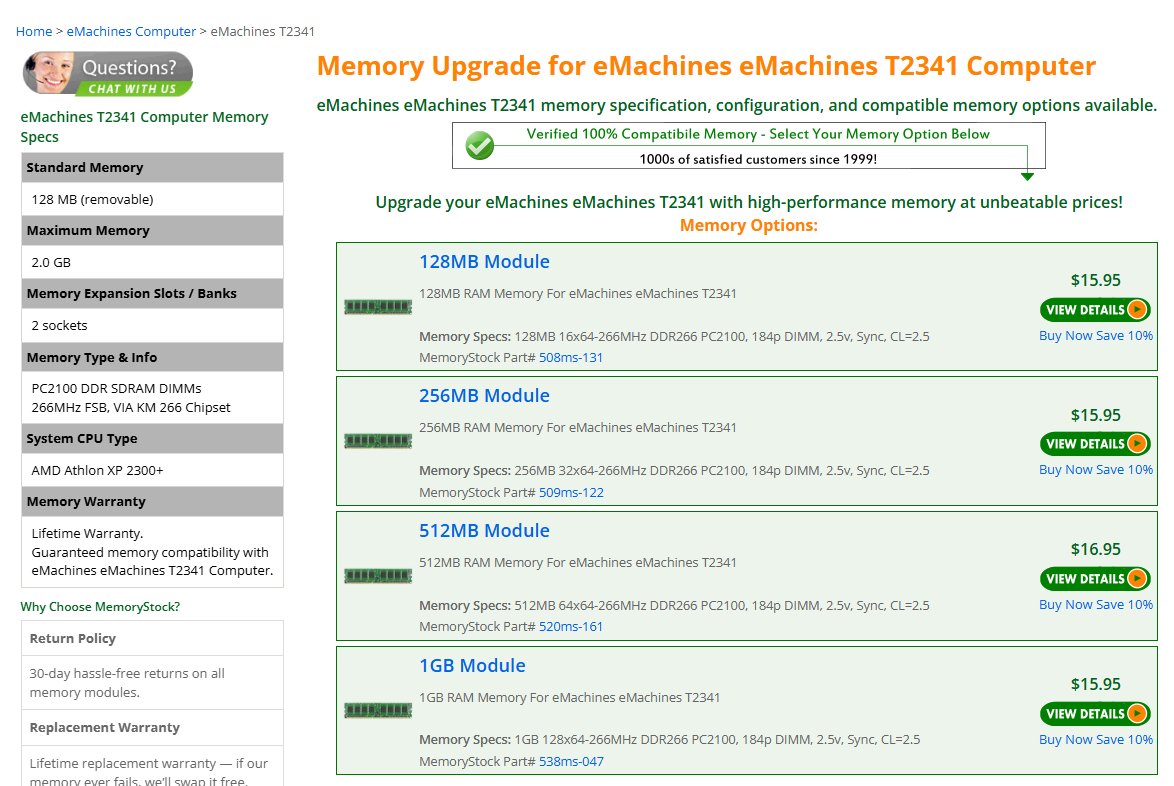Open part number 508ms-131 link
This screenshot has height=786, width=1174.
(571, 358)
